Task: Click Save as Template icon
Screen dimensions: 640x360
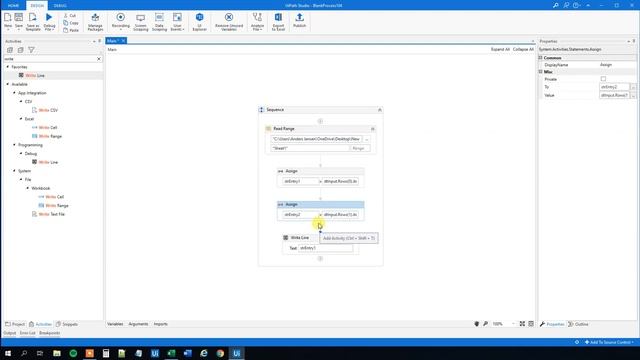Action: (33, 21)
